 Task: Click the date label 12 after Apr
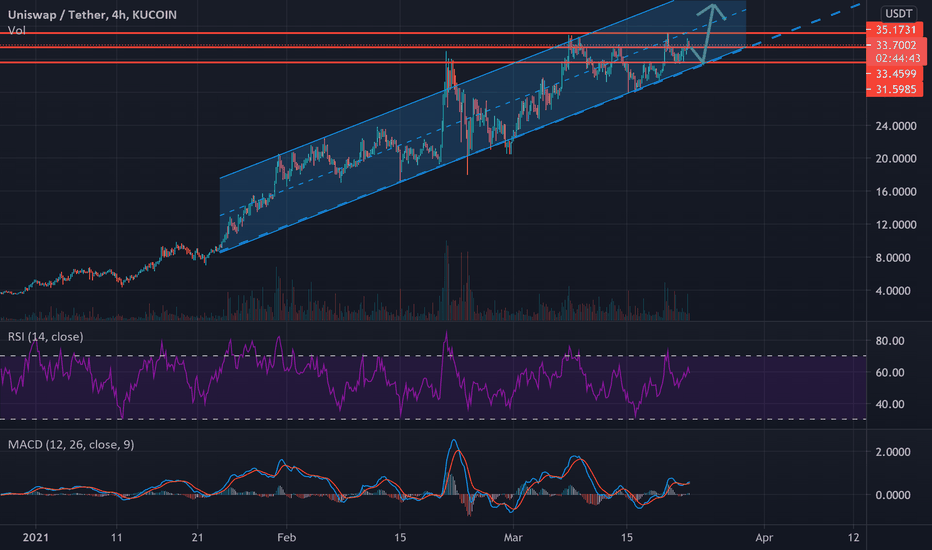pos(854,538)
